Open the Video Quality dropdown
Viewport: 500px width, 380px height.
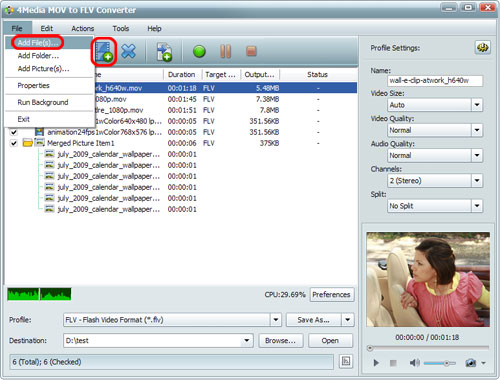coord(477,130)
